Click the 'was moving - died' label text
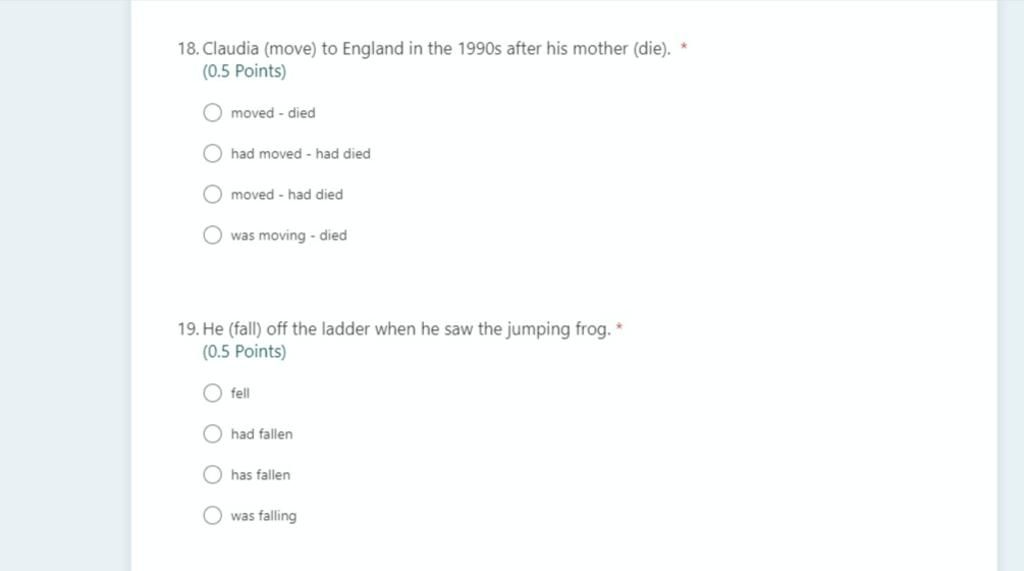 [x=289, y=235]
